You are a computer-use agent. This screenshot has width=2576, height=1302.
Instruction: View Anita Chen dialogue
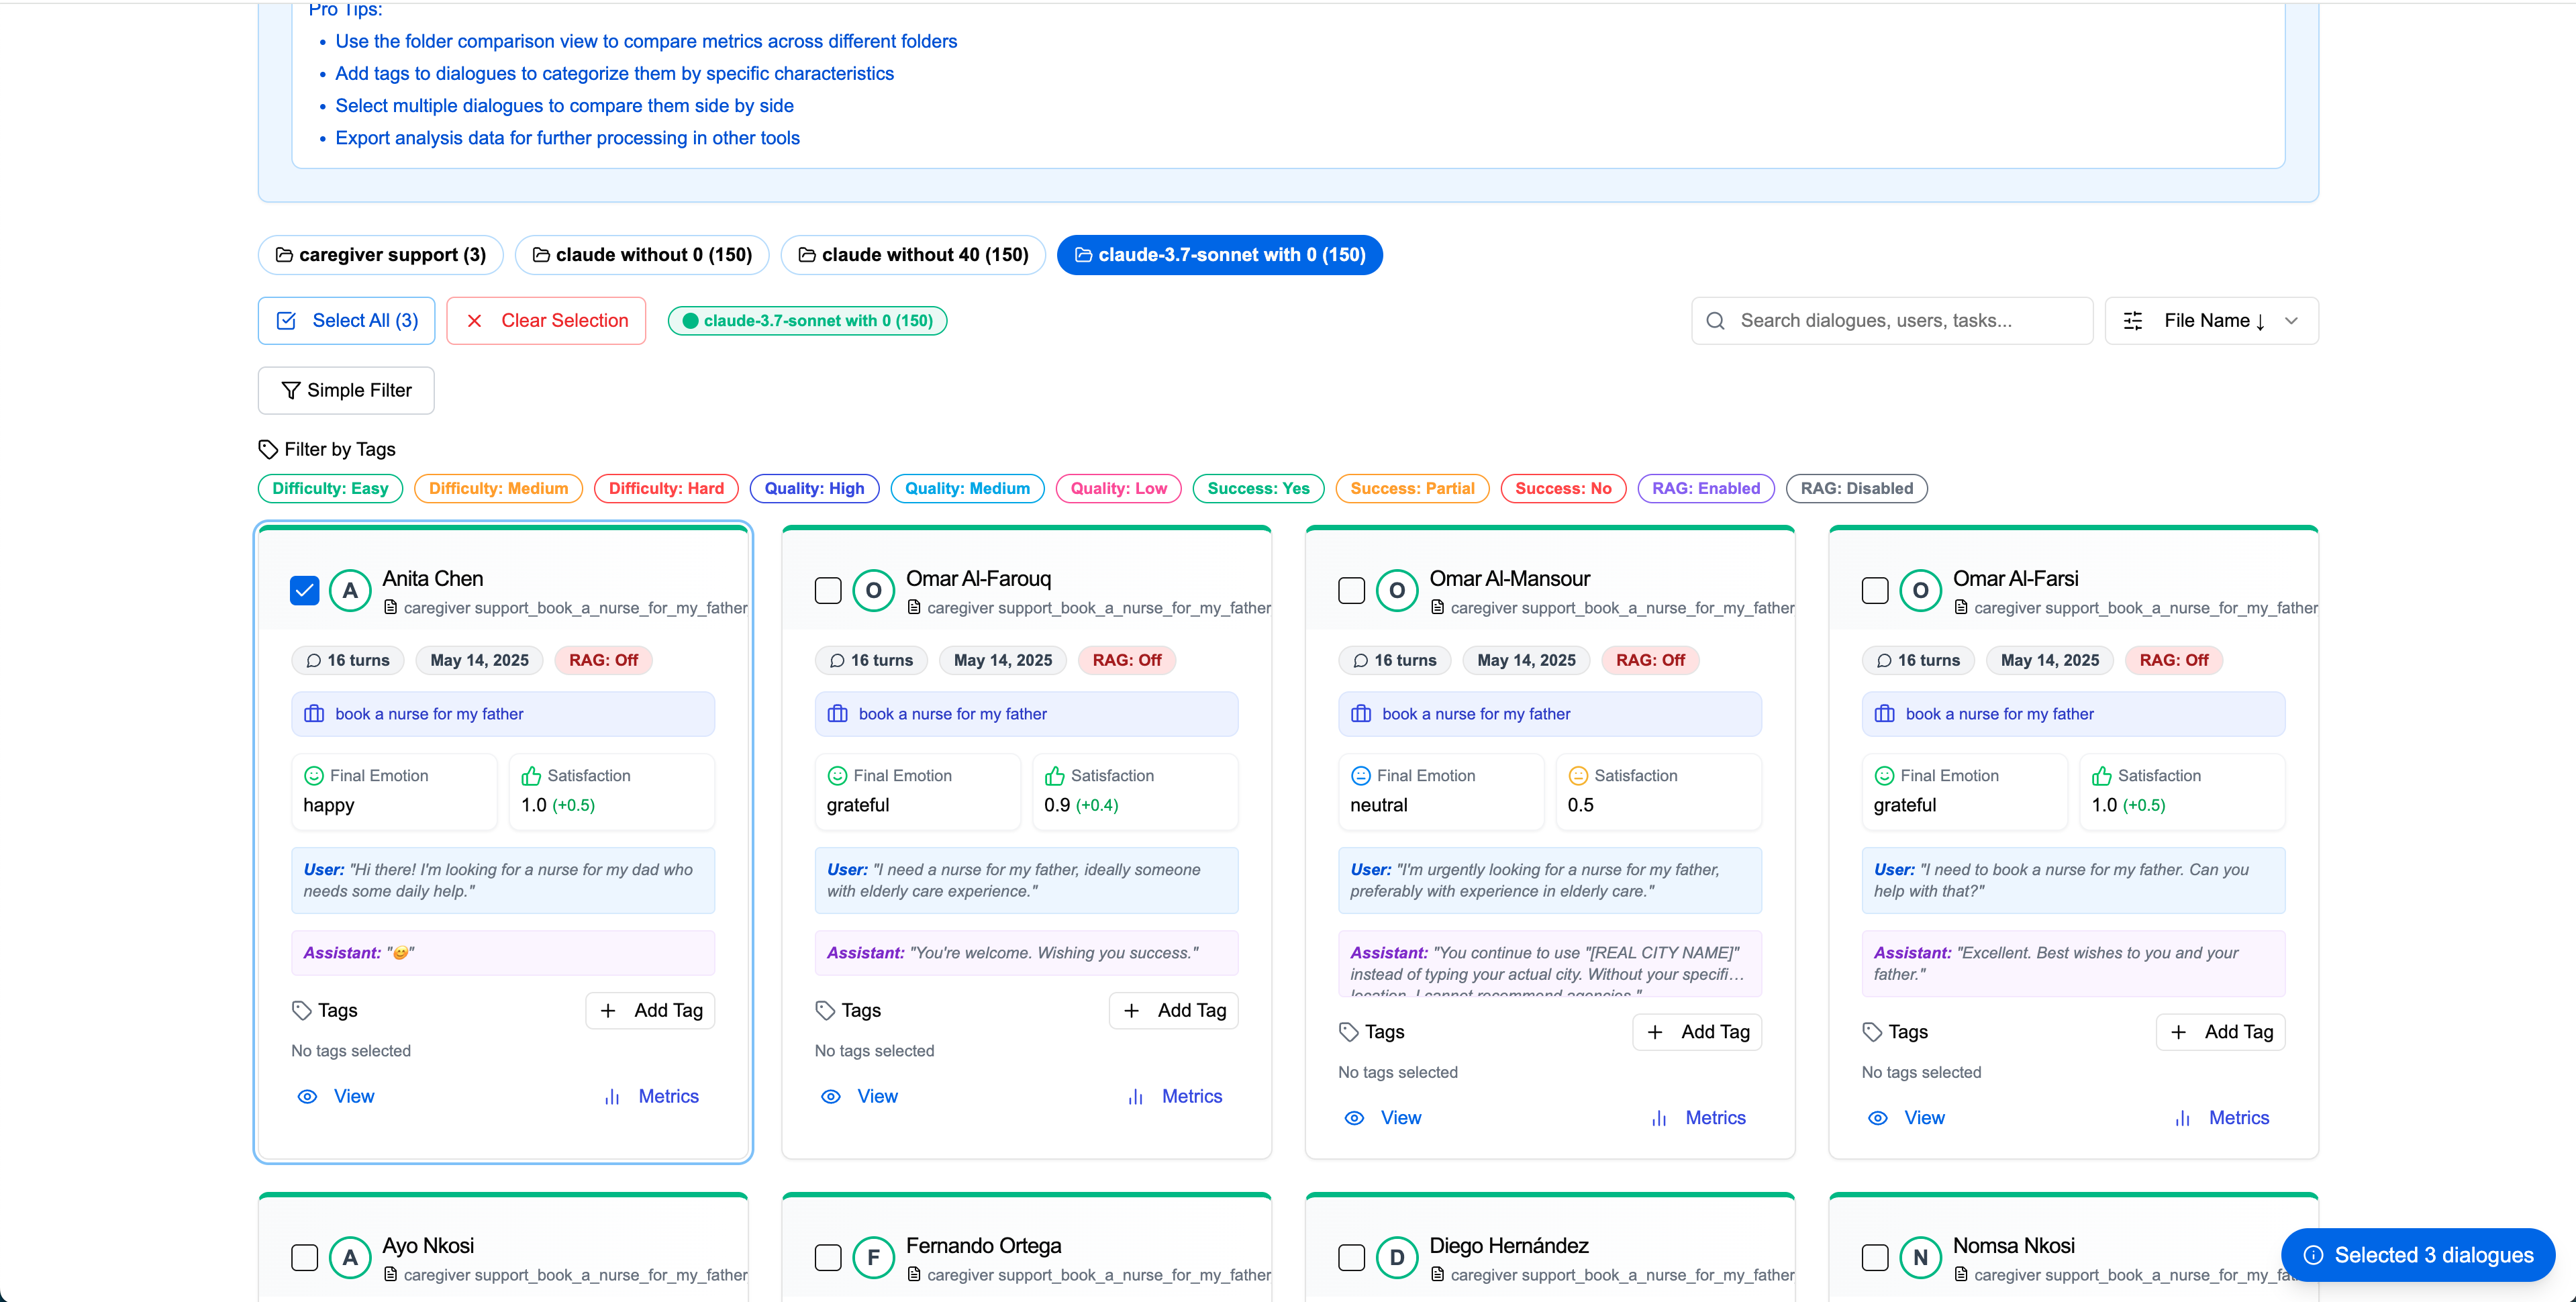(337, 1096)
